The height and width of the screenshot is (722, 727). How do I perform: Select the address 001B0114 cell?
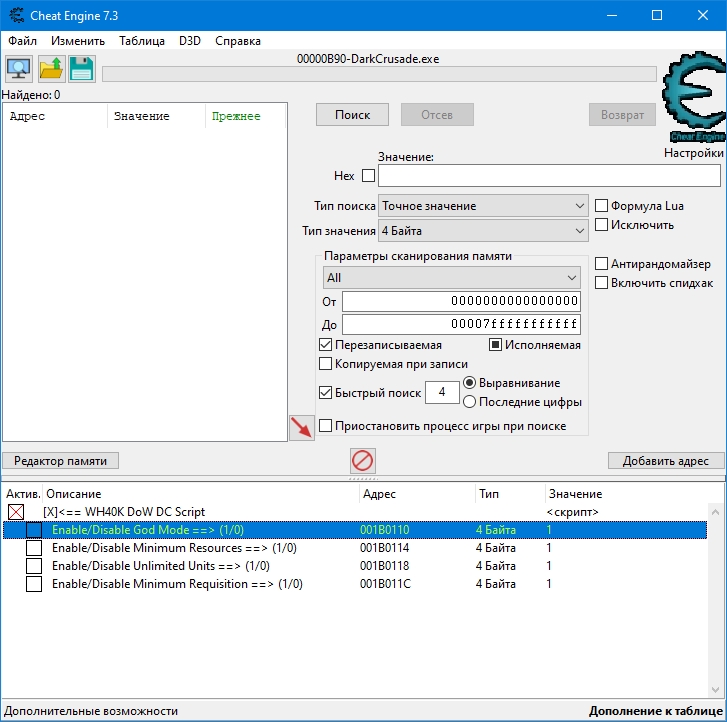pyautogui.click(x=384, y=548)
